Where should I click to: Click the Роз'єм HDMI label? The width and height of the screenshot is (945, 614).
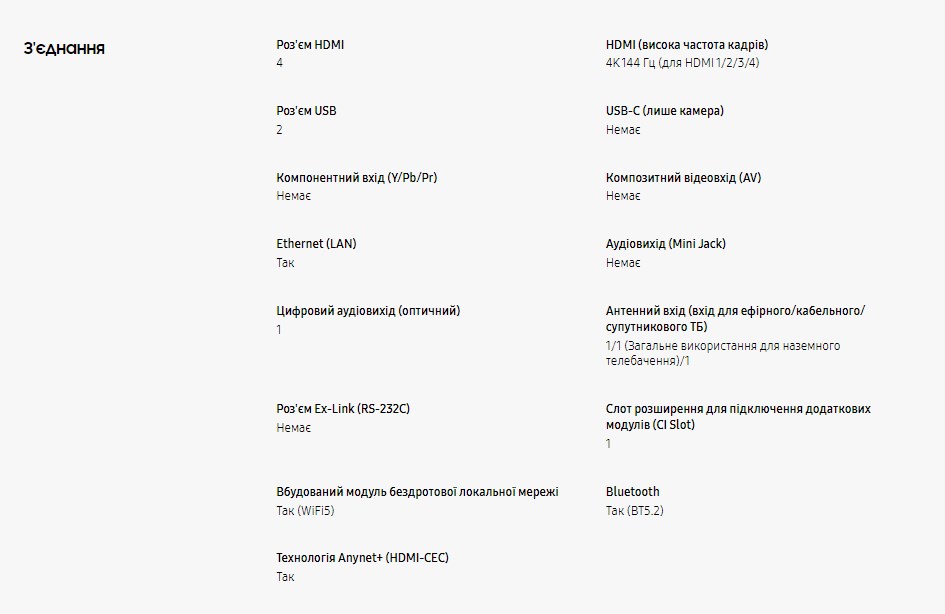(311, 45)
